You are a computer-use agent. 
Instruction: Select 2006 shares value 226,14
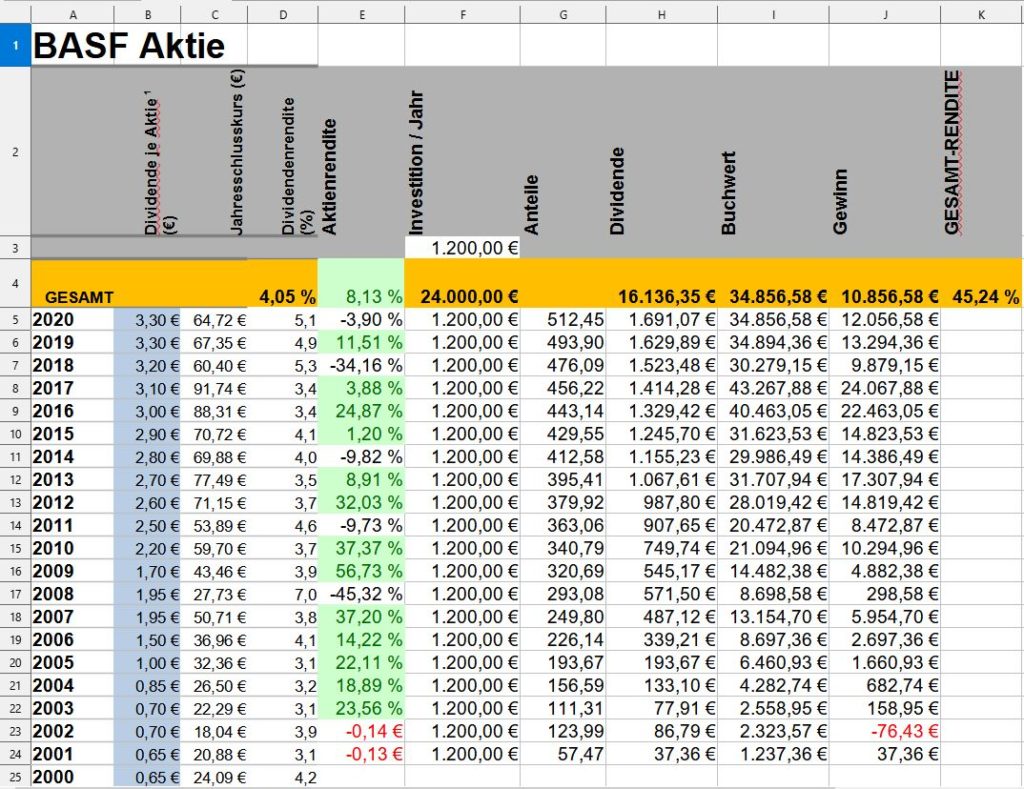point(563,639)
